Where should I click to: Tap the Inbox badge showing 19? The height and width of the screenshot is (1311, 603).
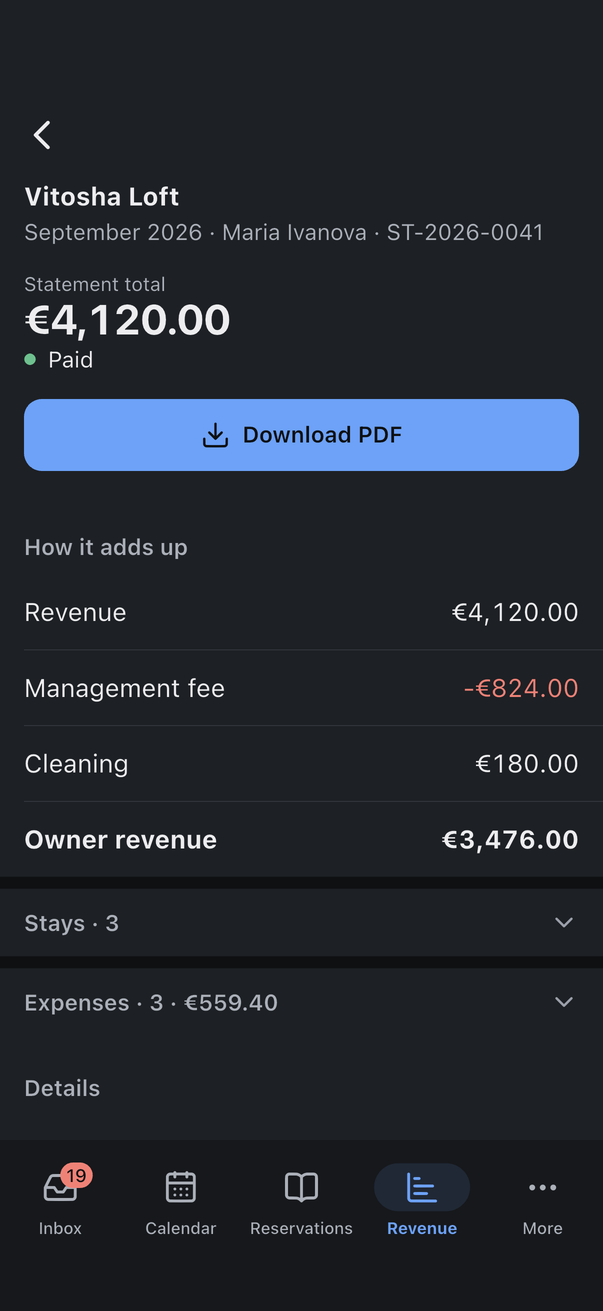pos(76,1175)
